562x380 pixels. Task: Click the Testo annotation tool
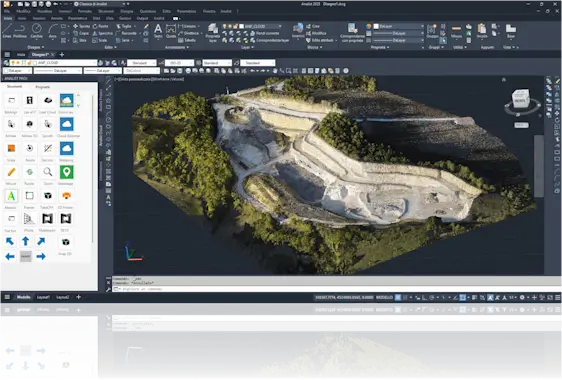(x=158, y=30)
